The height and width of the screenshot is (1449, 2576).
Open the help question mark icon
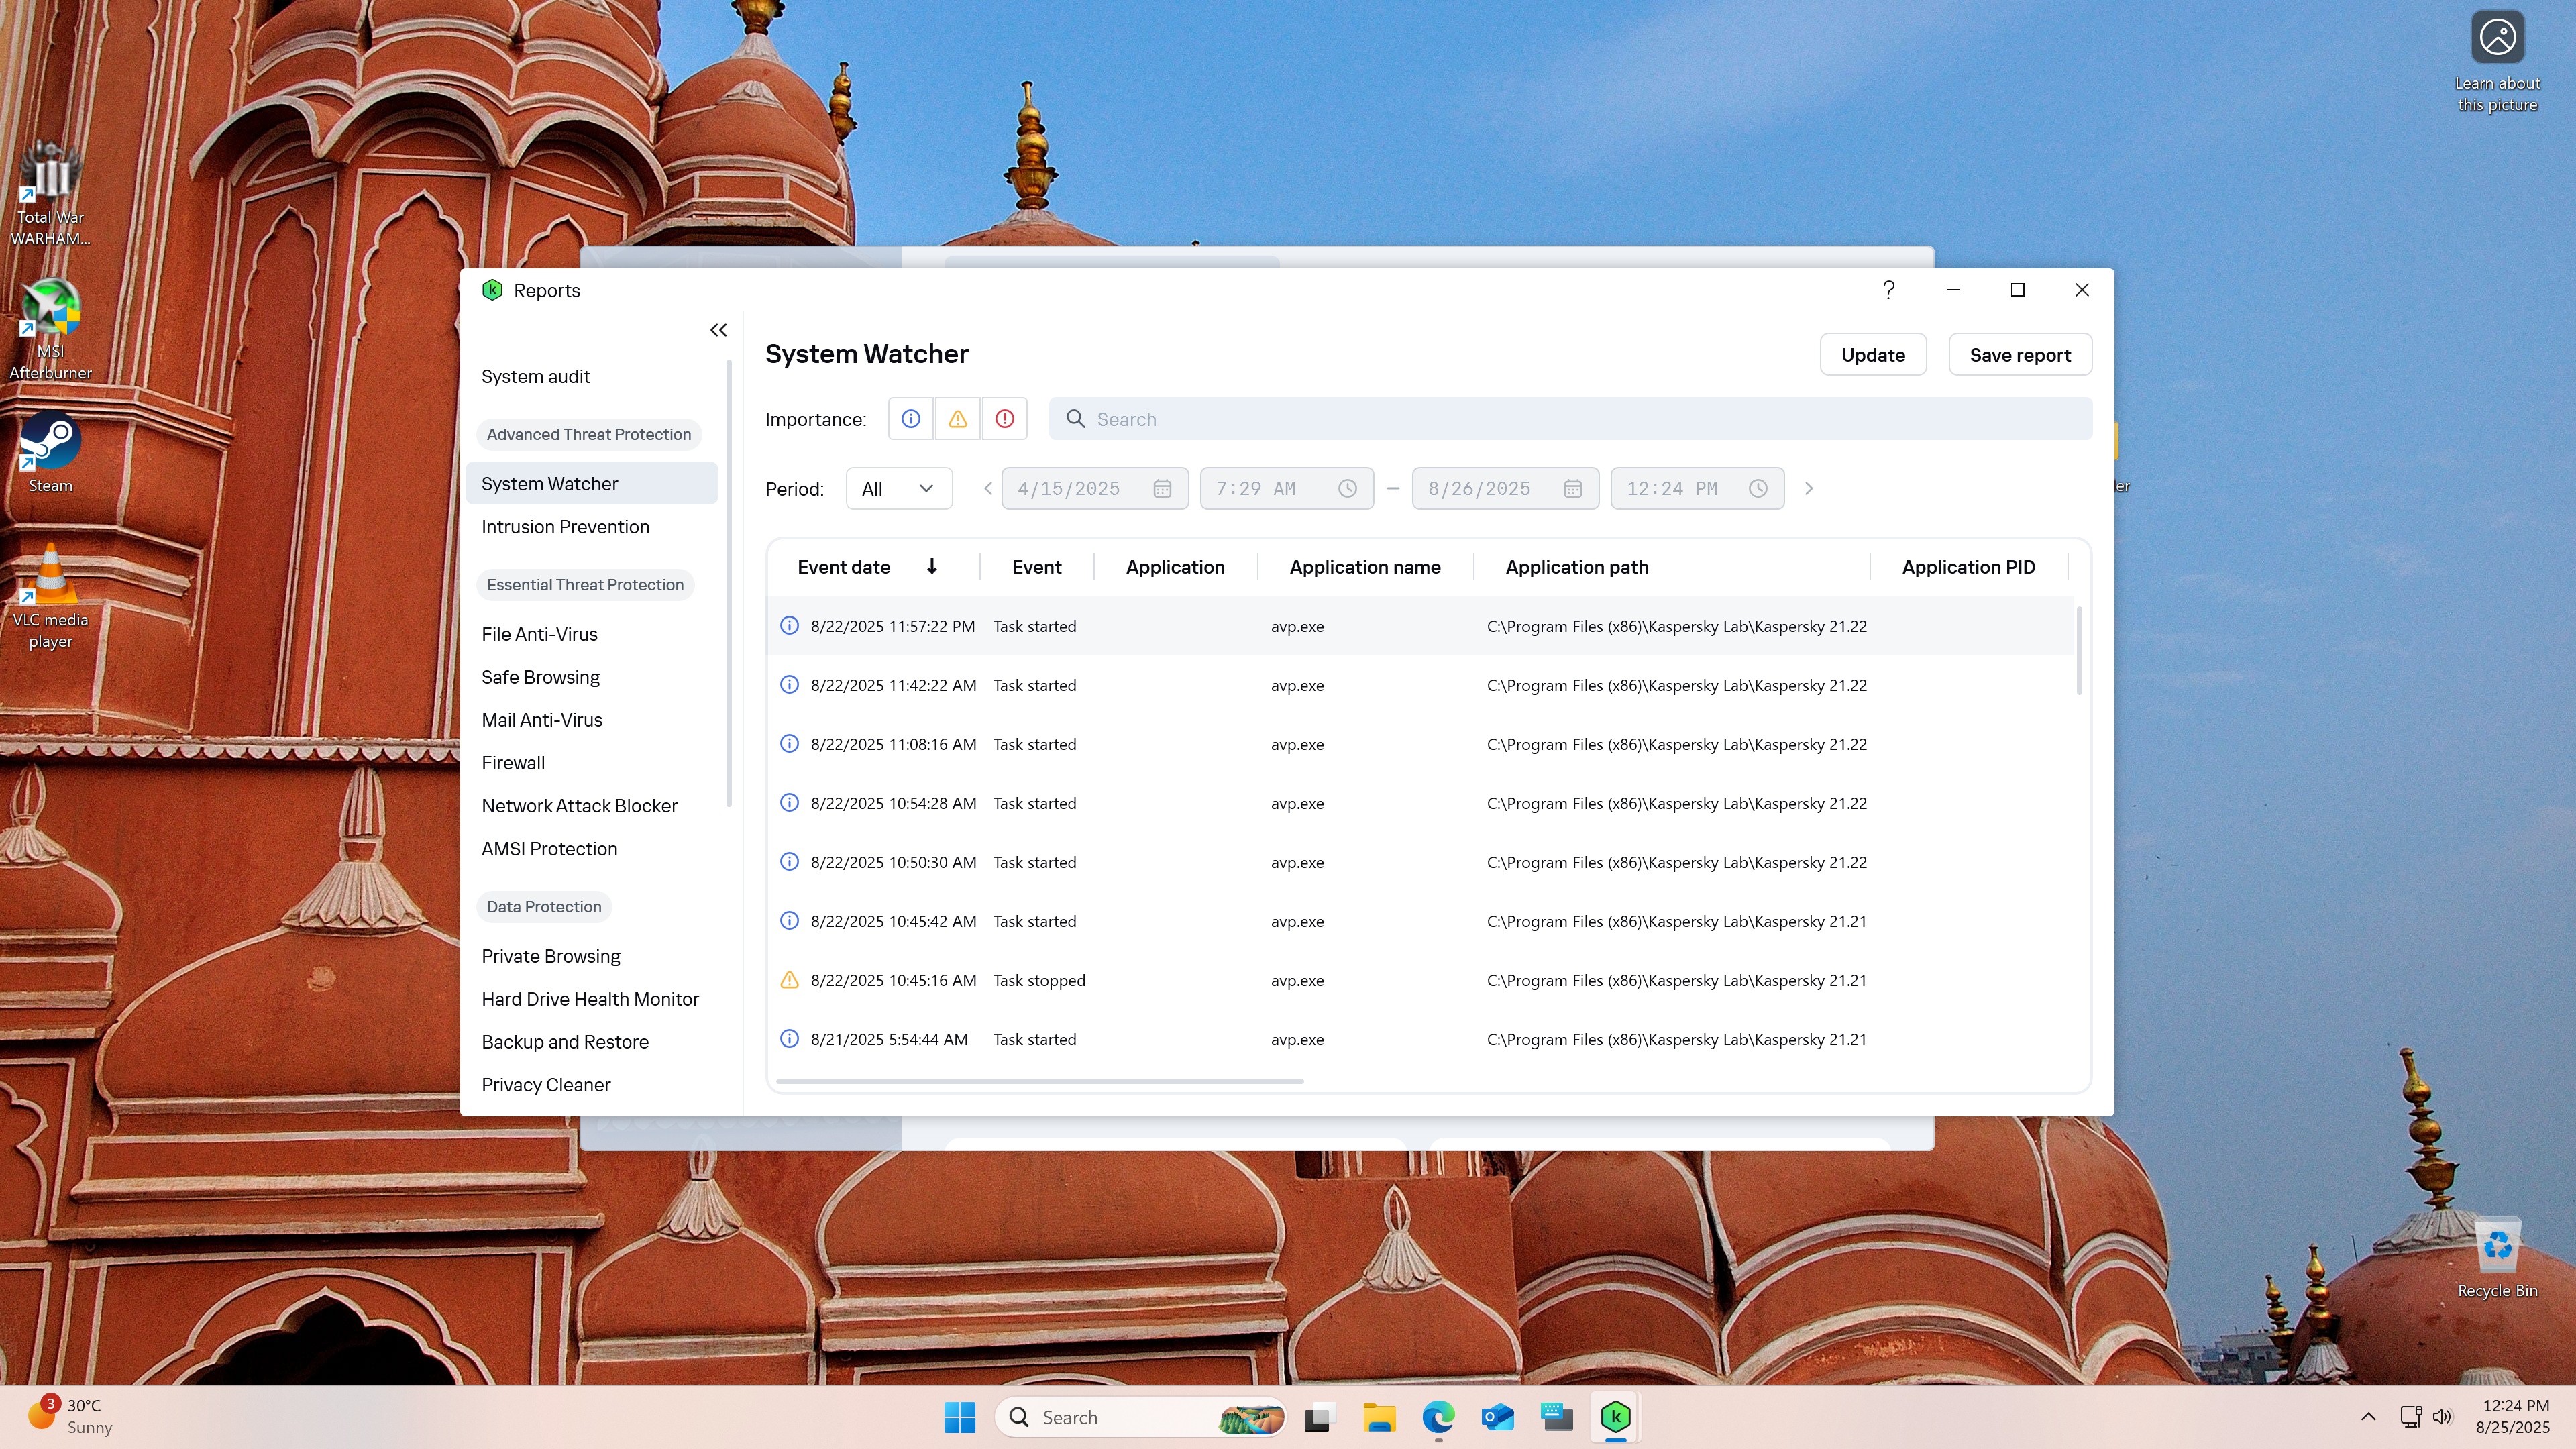click(x=1888, y=290)
